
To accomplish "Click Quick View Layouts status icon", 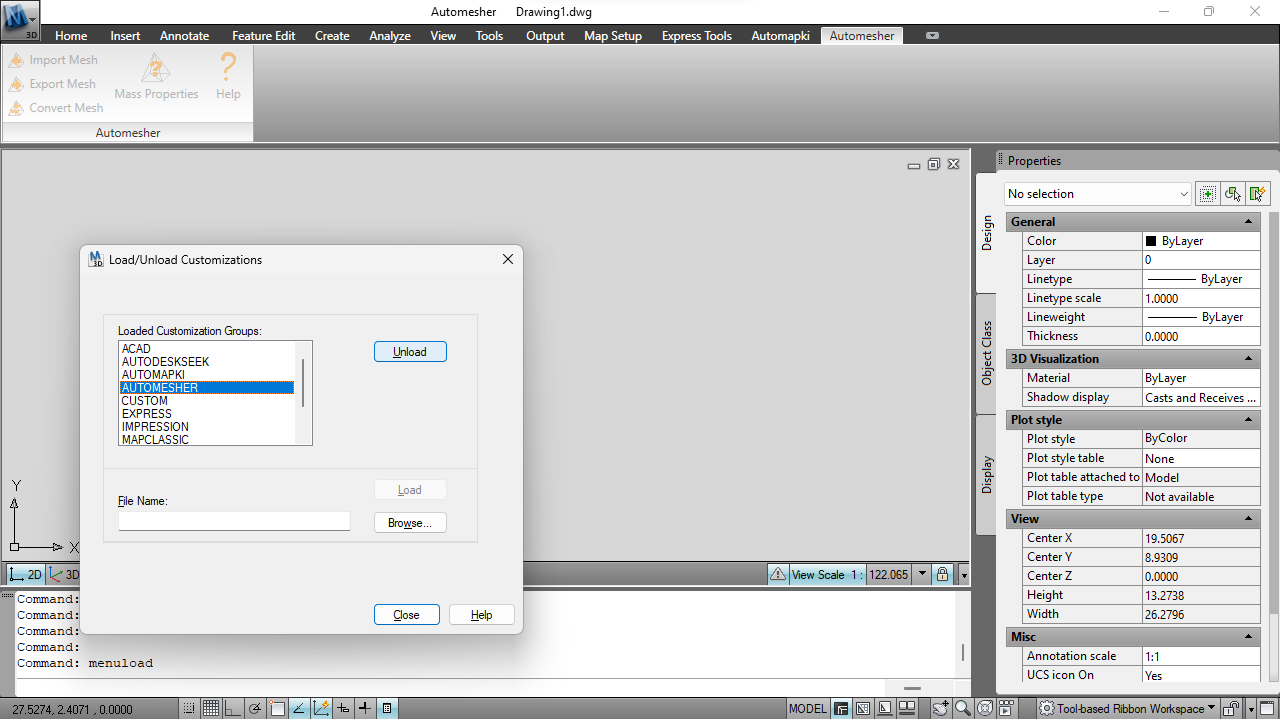I will coord(885,709).
